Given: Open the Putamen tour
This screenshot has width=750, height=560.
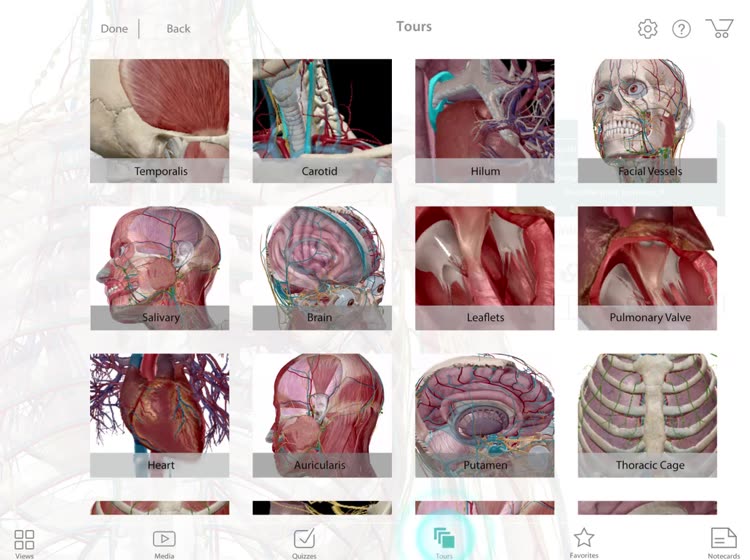Looking at the screenshot, I should click(x=485, y=416).
